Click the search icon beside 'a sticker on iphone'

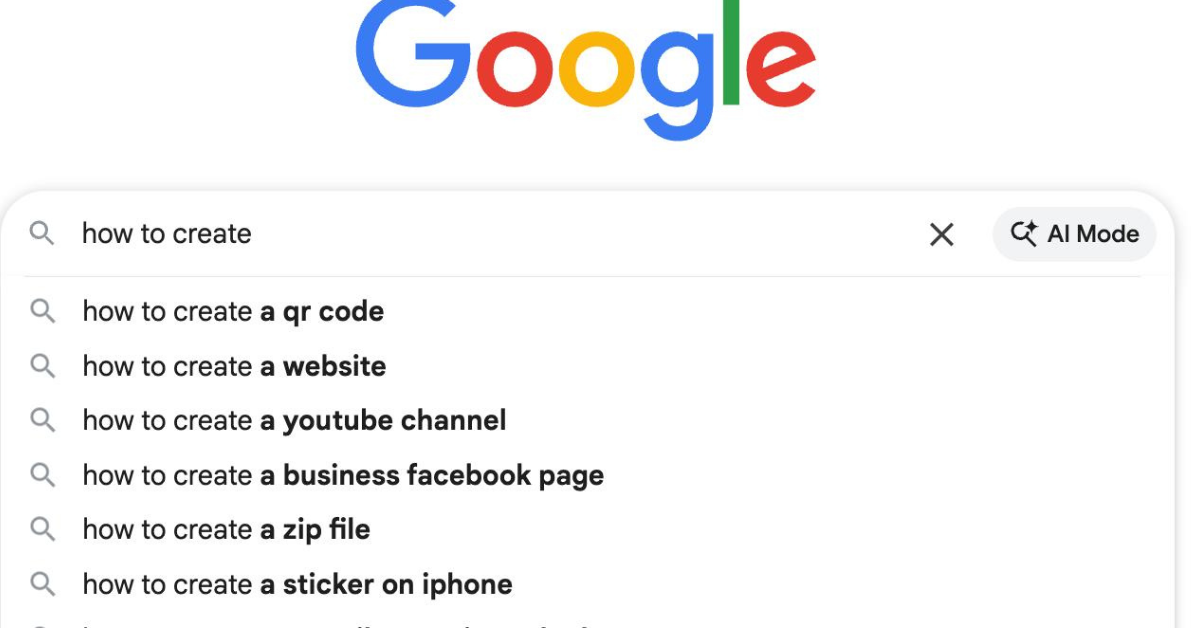tap(42, 583)
